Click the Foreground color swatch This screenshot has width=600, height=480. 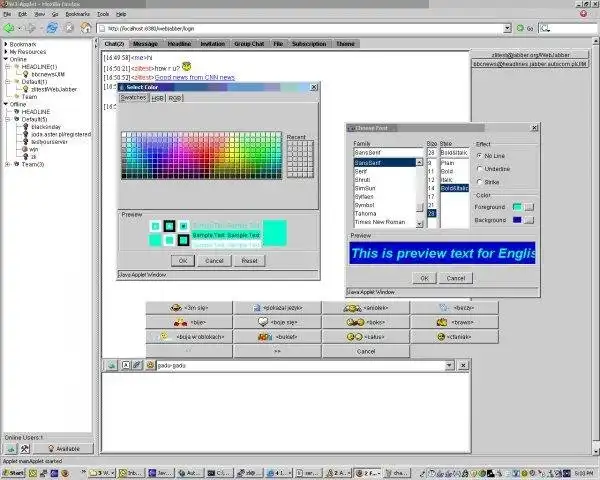[517, 207]
